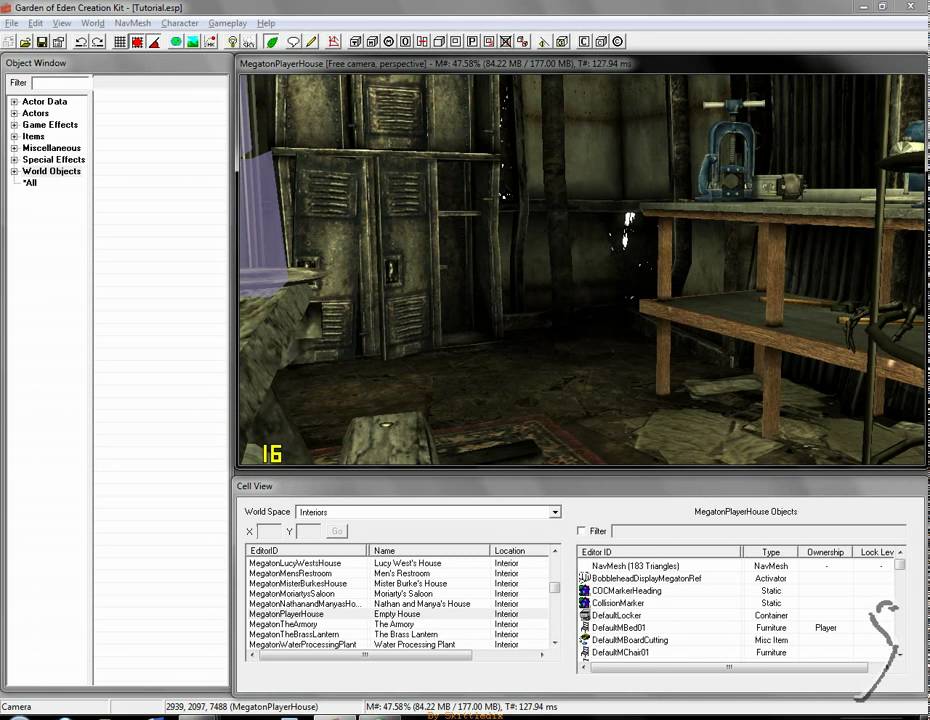The width and height of the screenshot is (930, 720).
Task: Toggle the sky toolbar icon
Action: [249, 42]
